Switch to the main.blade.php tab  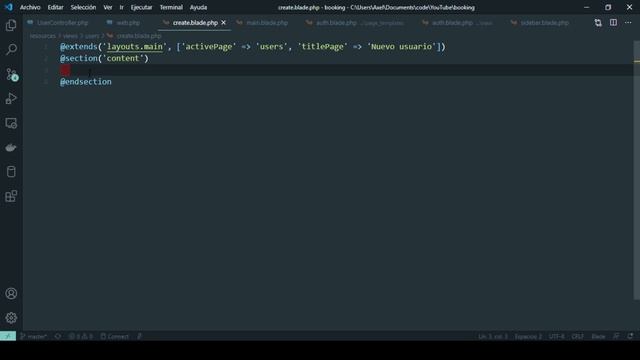(263, 23)
